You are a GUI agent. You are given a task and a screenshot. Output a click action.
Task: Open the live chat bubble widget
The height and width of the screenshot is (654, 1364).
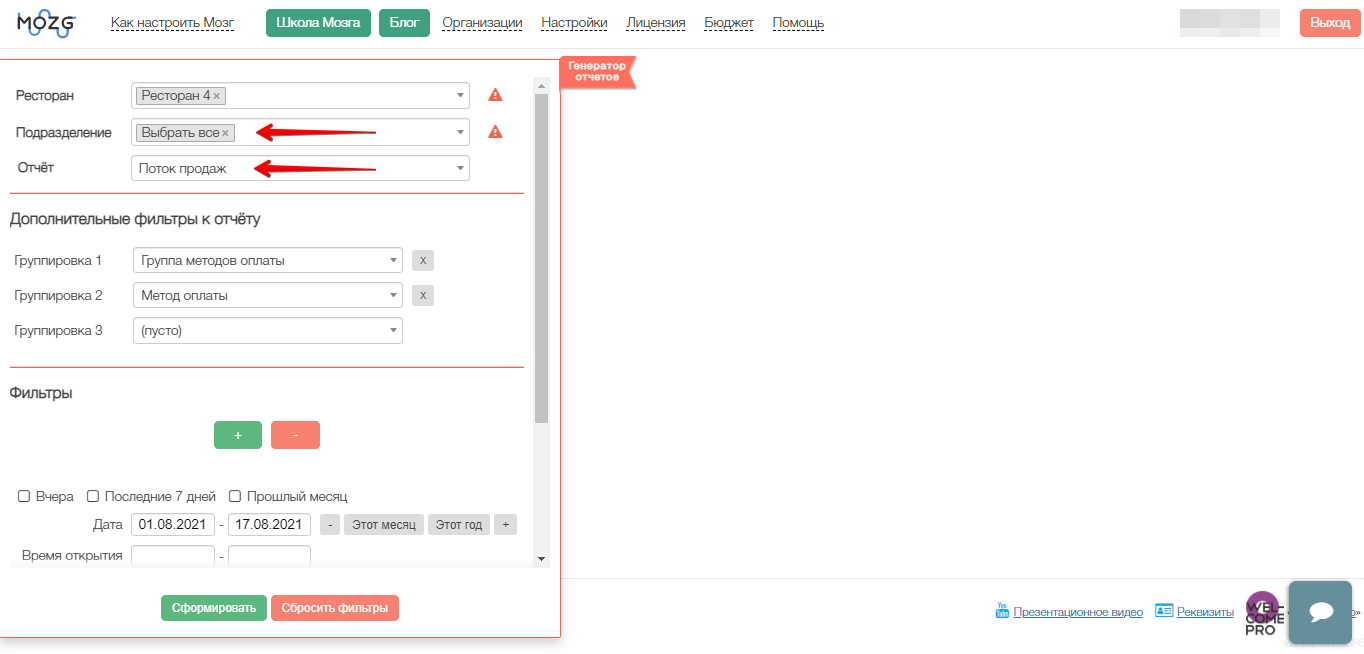1319,612
